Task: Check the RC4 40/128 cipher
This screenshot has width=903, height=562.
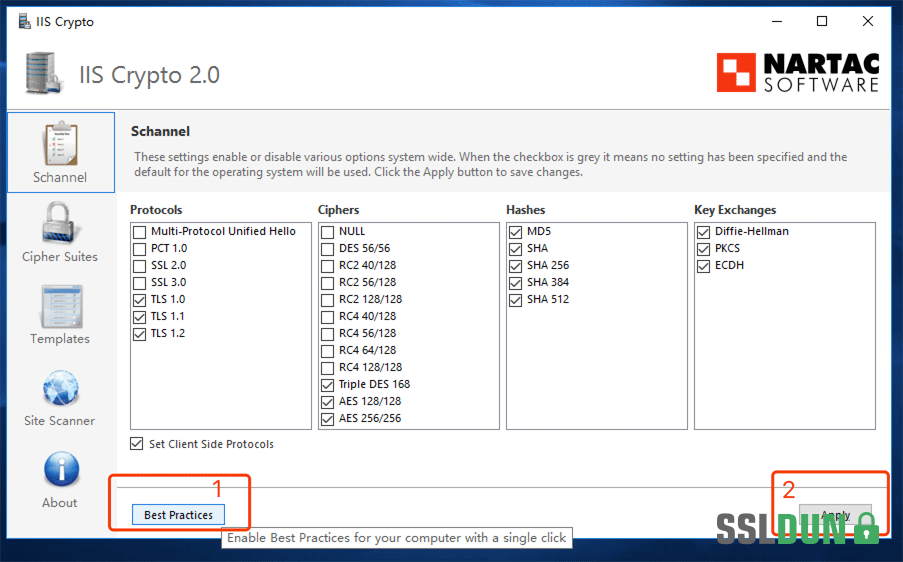Action: pos(327,317)
